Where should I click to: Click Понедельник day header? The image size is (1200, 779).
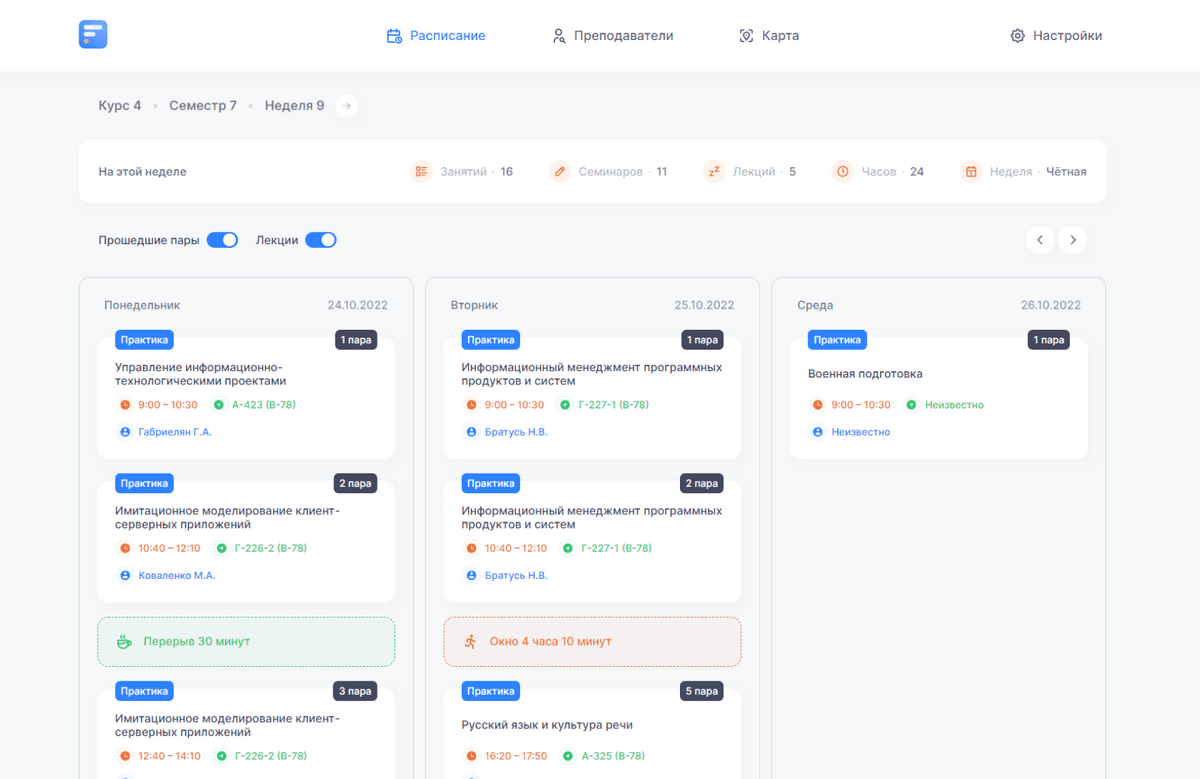pos(142,305)
